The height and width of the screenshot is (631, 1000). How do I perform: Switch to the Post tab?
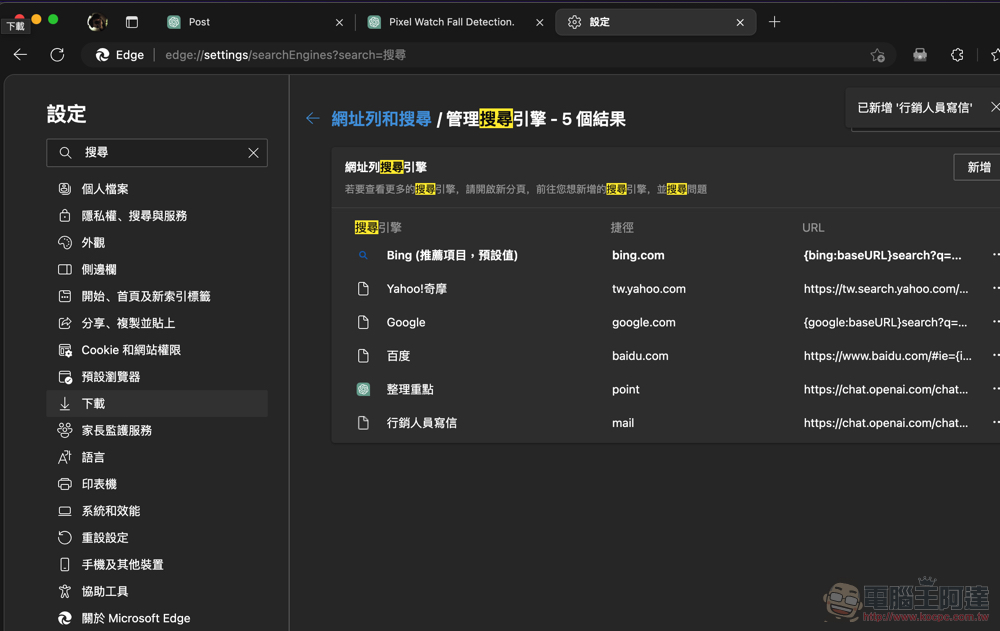(255, 22)
